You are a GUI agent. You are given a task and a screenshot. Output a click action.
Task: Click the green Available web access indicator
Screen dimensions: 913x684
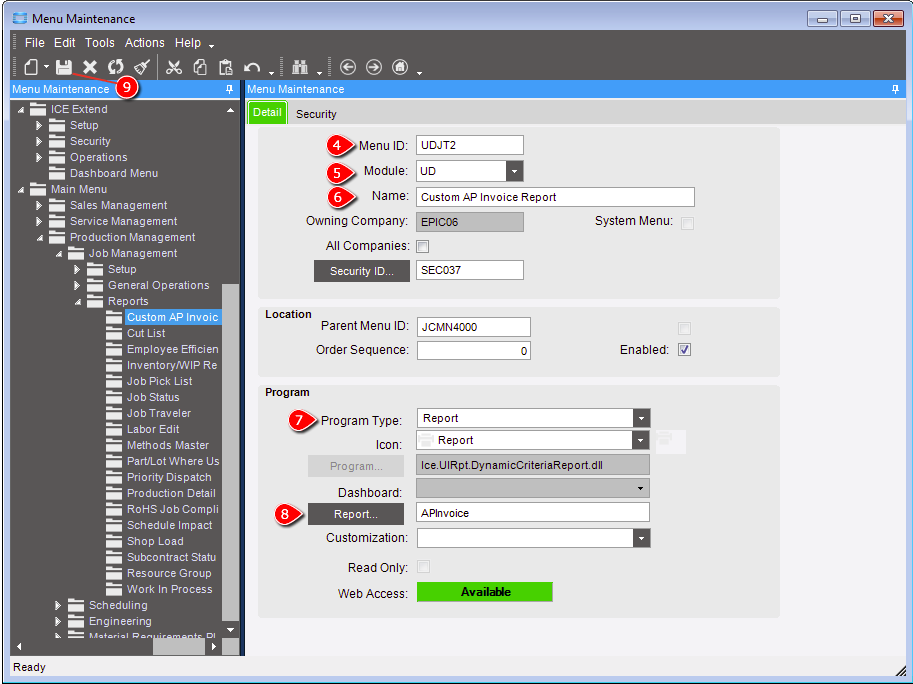click(485, 592)
